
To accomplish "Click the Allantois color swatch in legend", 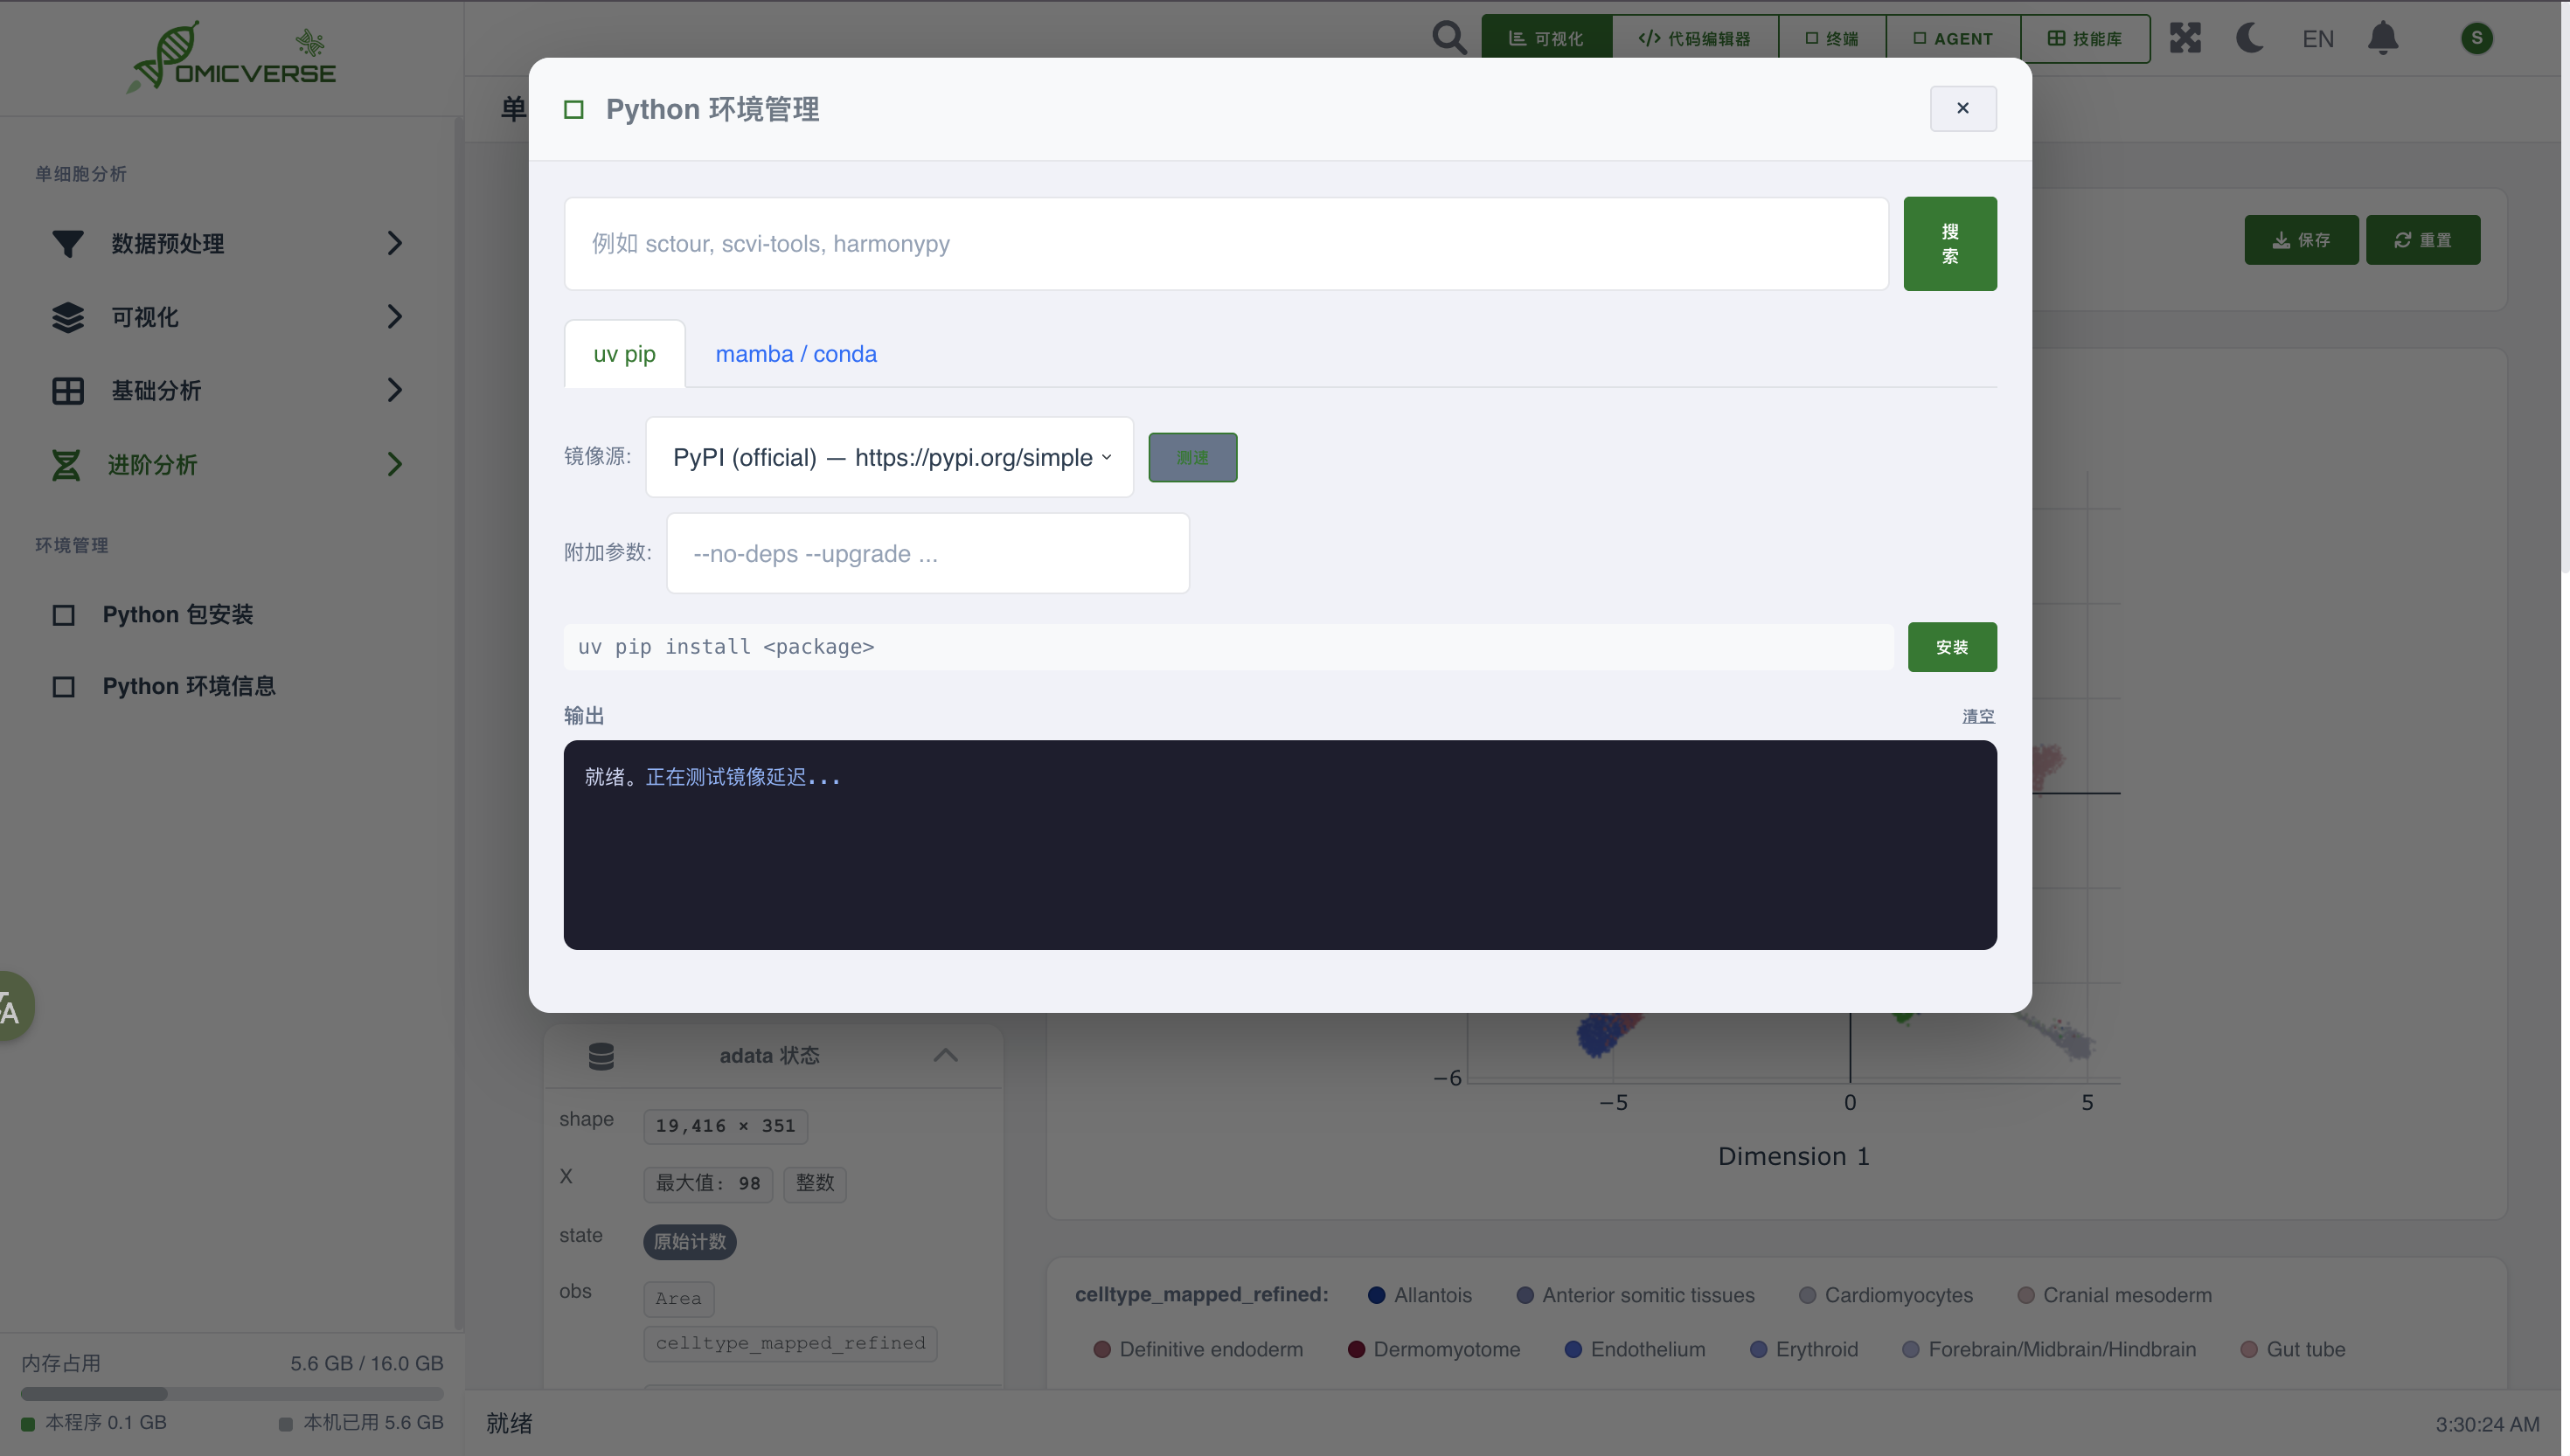I will click(1376, 1295).
